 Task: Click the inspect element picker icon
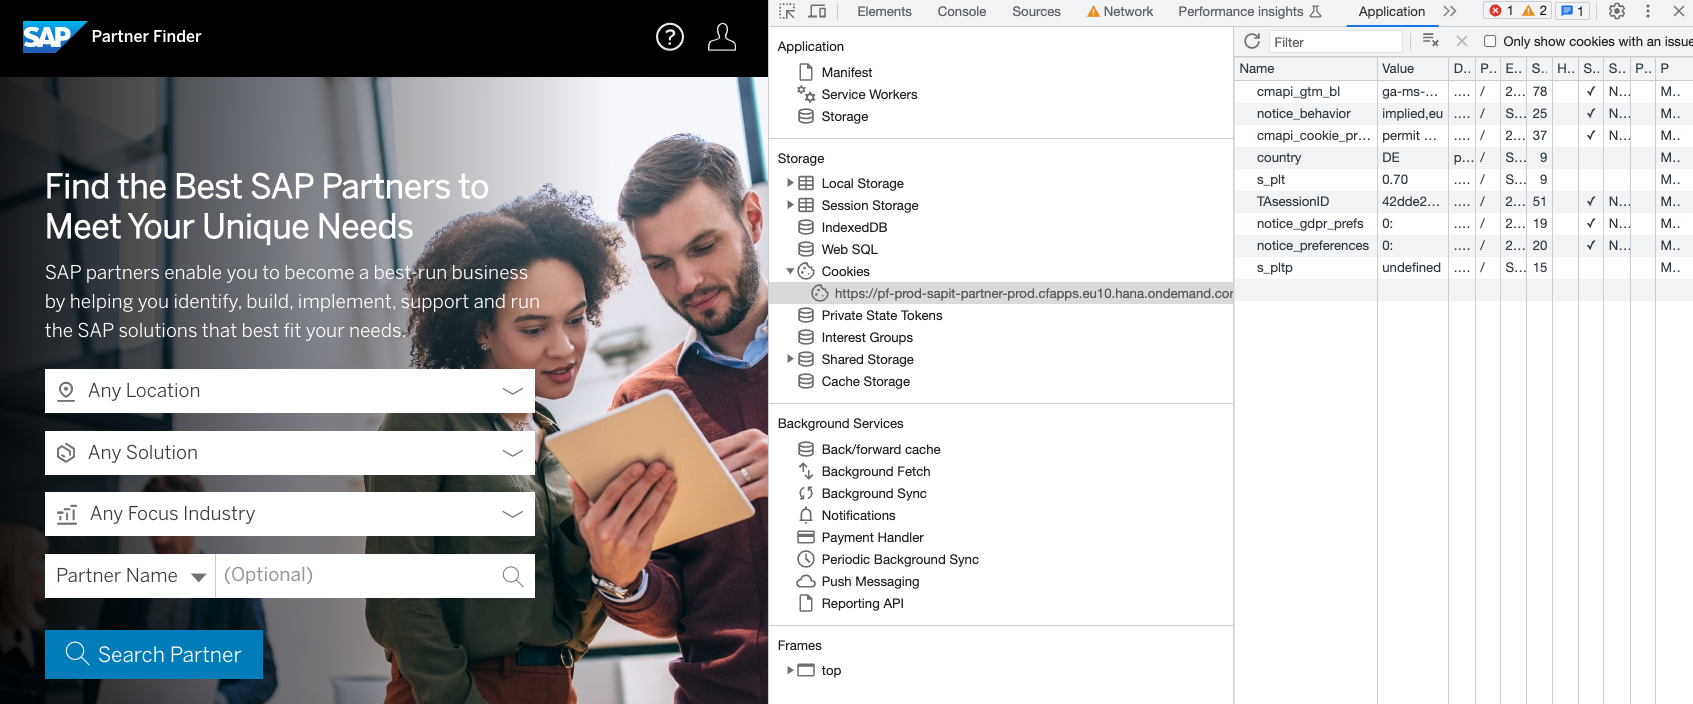coord(787,11)
